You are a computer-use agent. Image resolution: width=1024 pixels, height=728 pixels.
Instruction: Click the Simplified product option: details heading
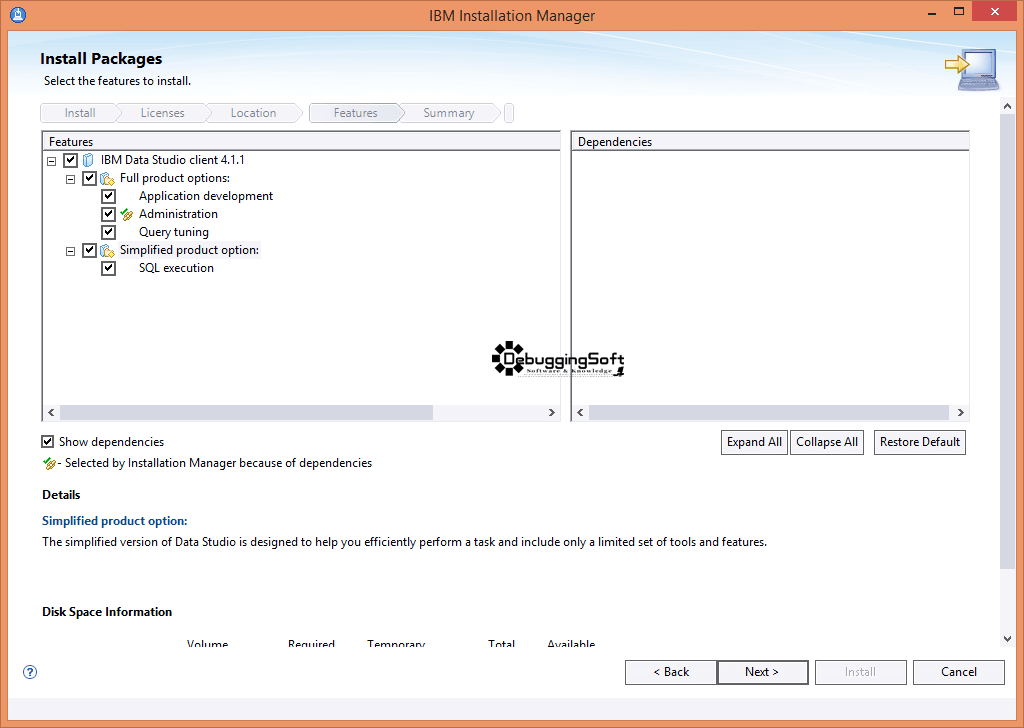[115, 521]
